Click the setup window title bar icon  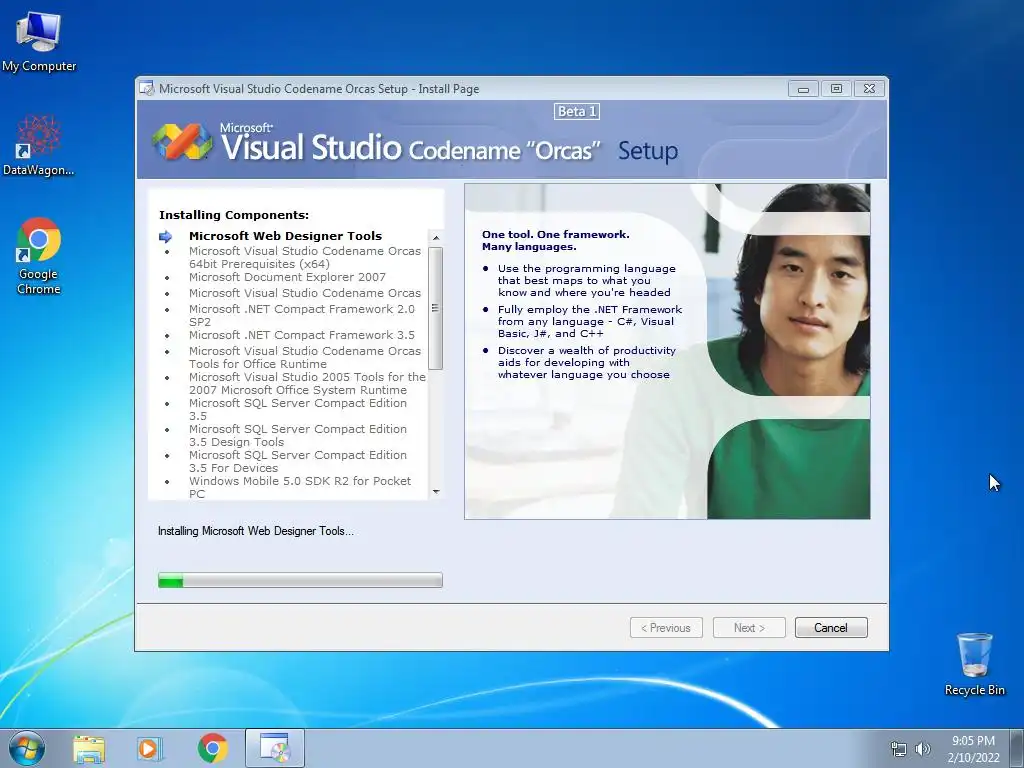coord(147,88)
